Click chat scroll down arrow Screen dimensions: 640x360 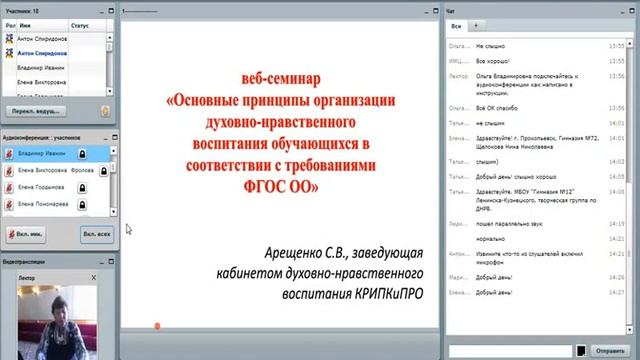click(x=629, y=330)
